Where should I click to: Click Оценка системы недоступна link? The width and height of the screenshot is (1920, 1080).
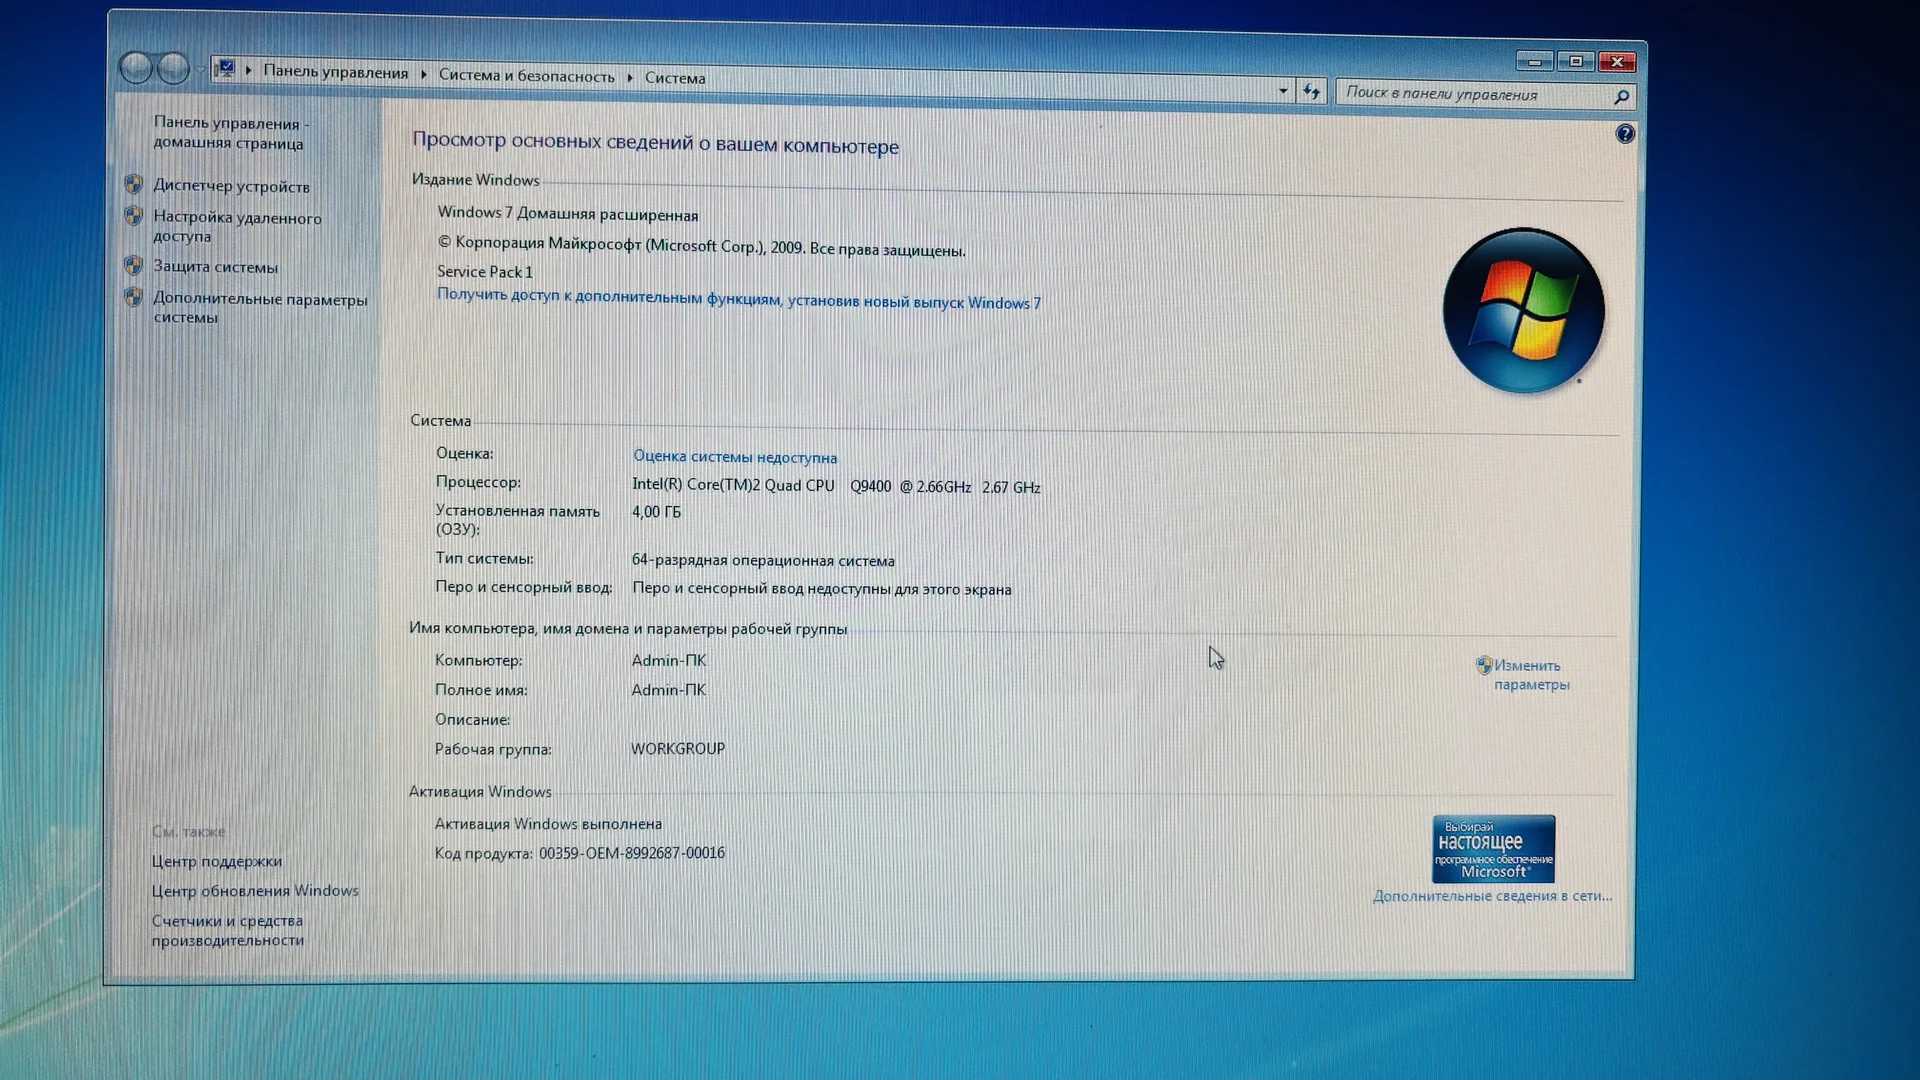point(735,456)
